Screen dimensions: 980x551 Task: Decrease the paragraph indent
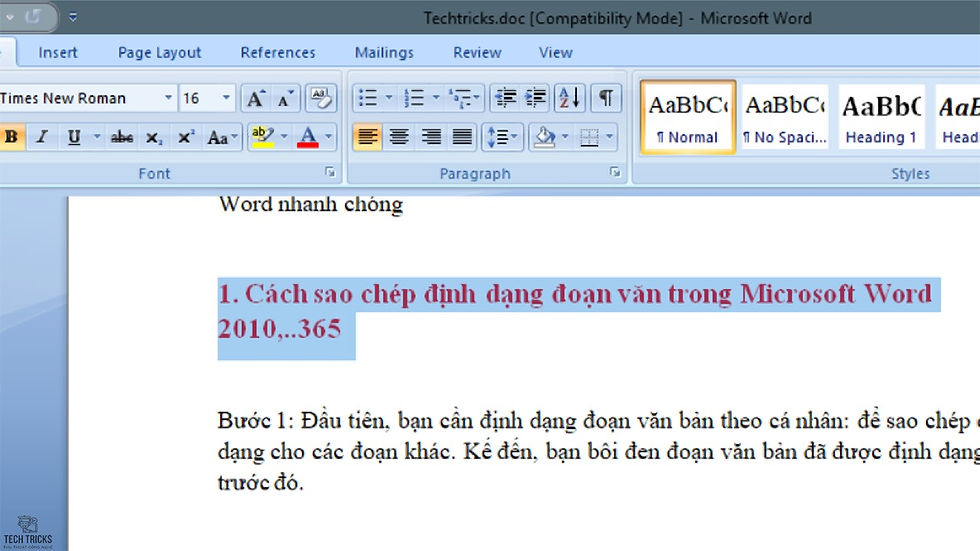click(504, 99)
